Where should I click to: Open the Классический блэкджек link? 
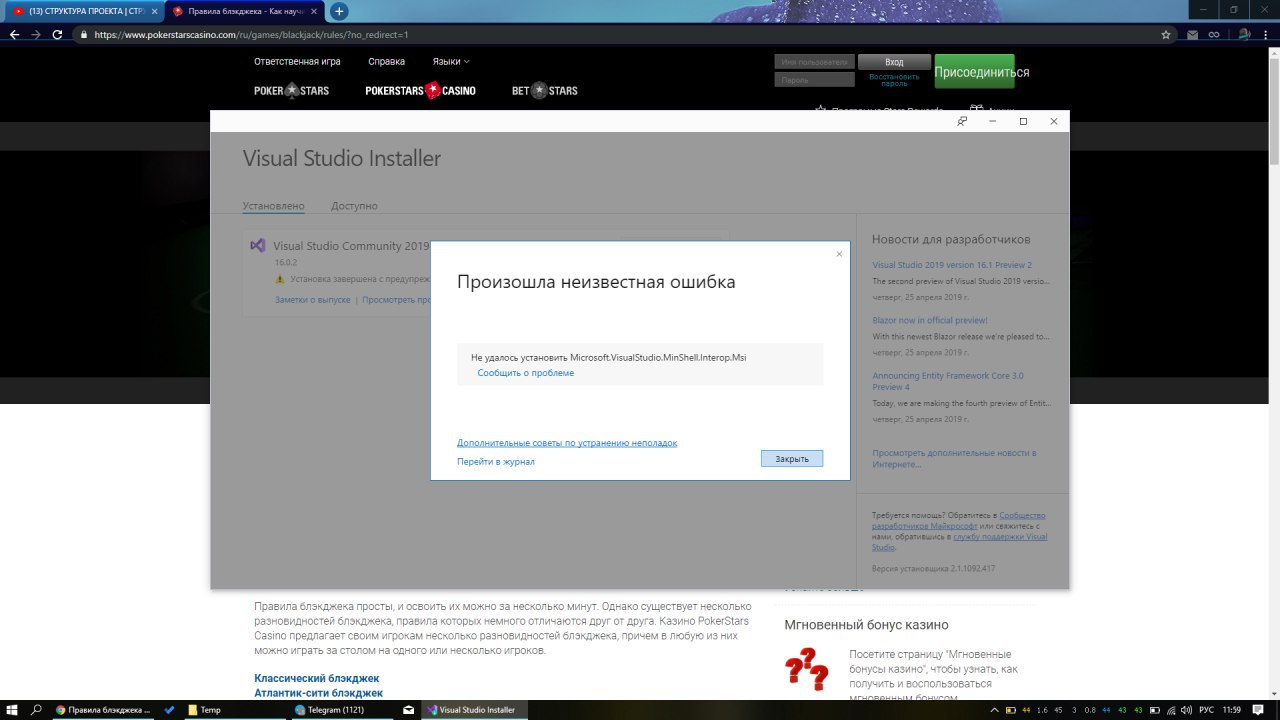coord(317,678)
